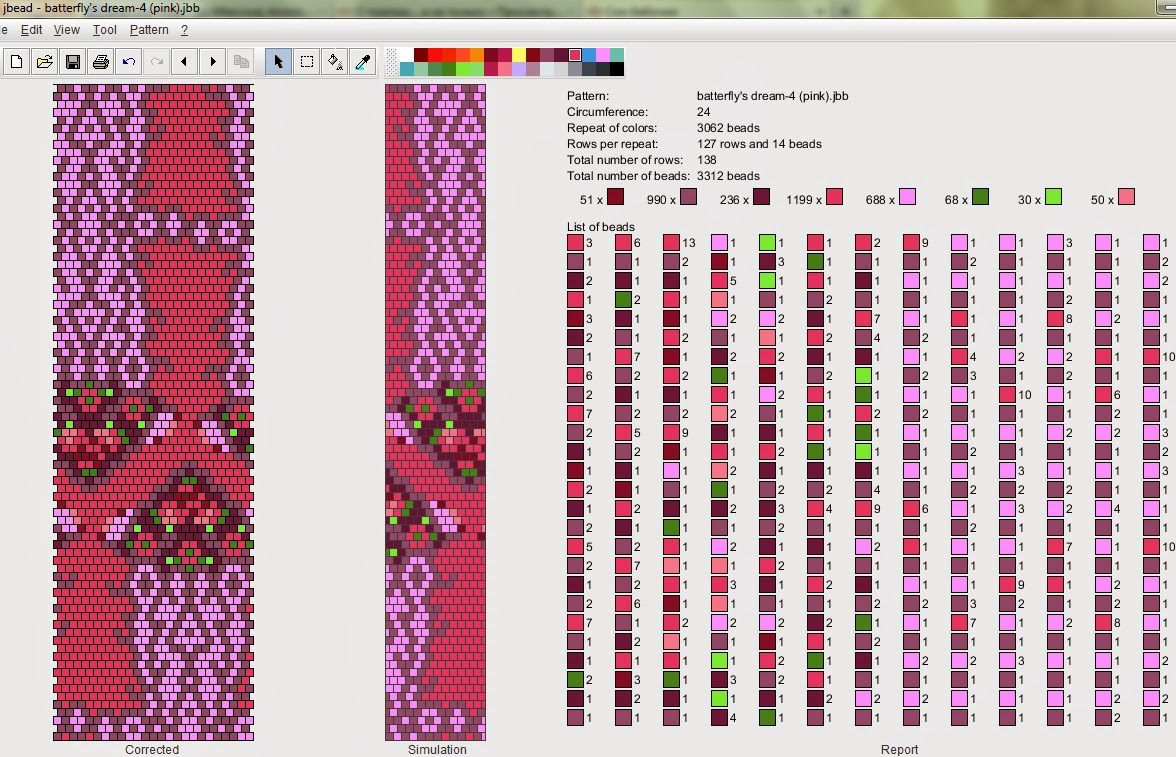Click the Corrected pattern view
Image resolution: width=1176 pixels, height=757 pixels.
click(x=153, y=412)
